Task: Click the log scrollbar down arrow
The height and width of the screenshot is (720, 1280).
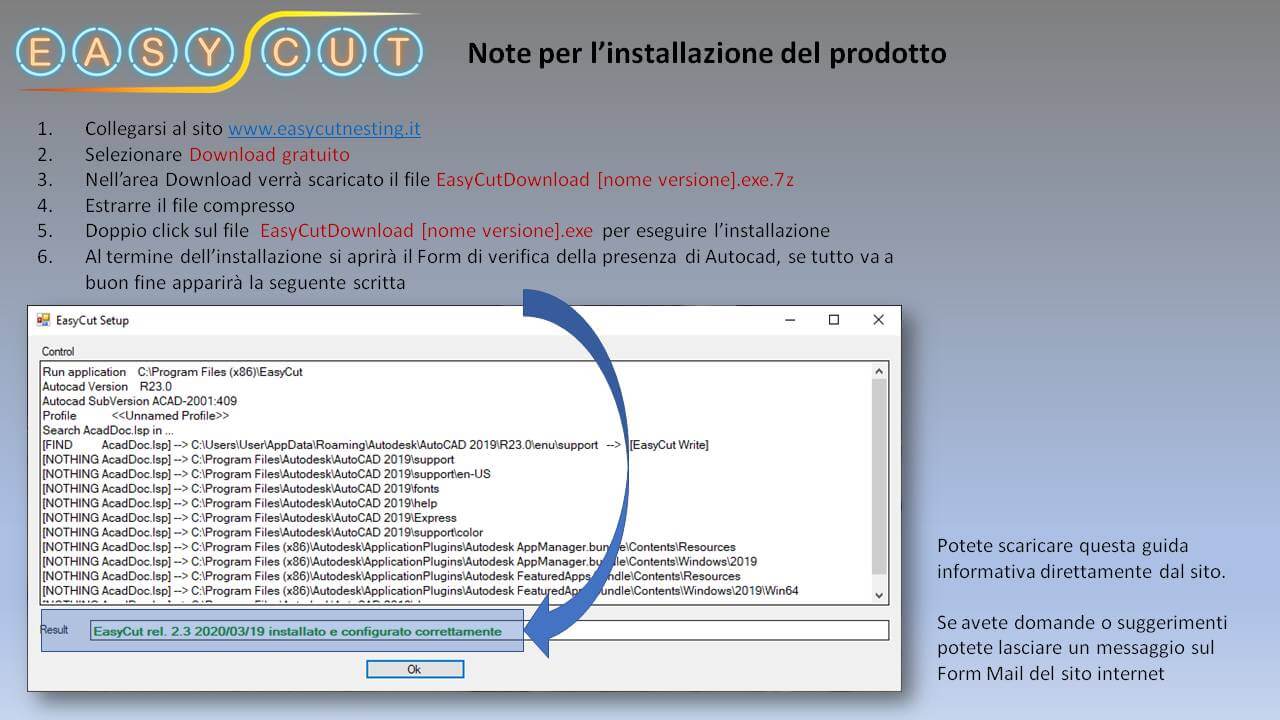Action: point(880,595)
